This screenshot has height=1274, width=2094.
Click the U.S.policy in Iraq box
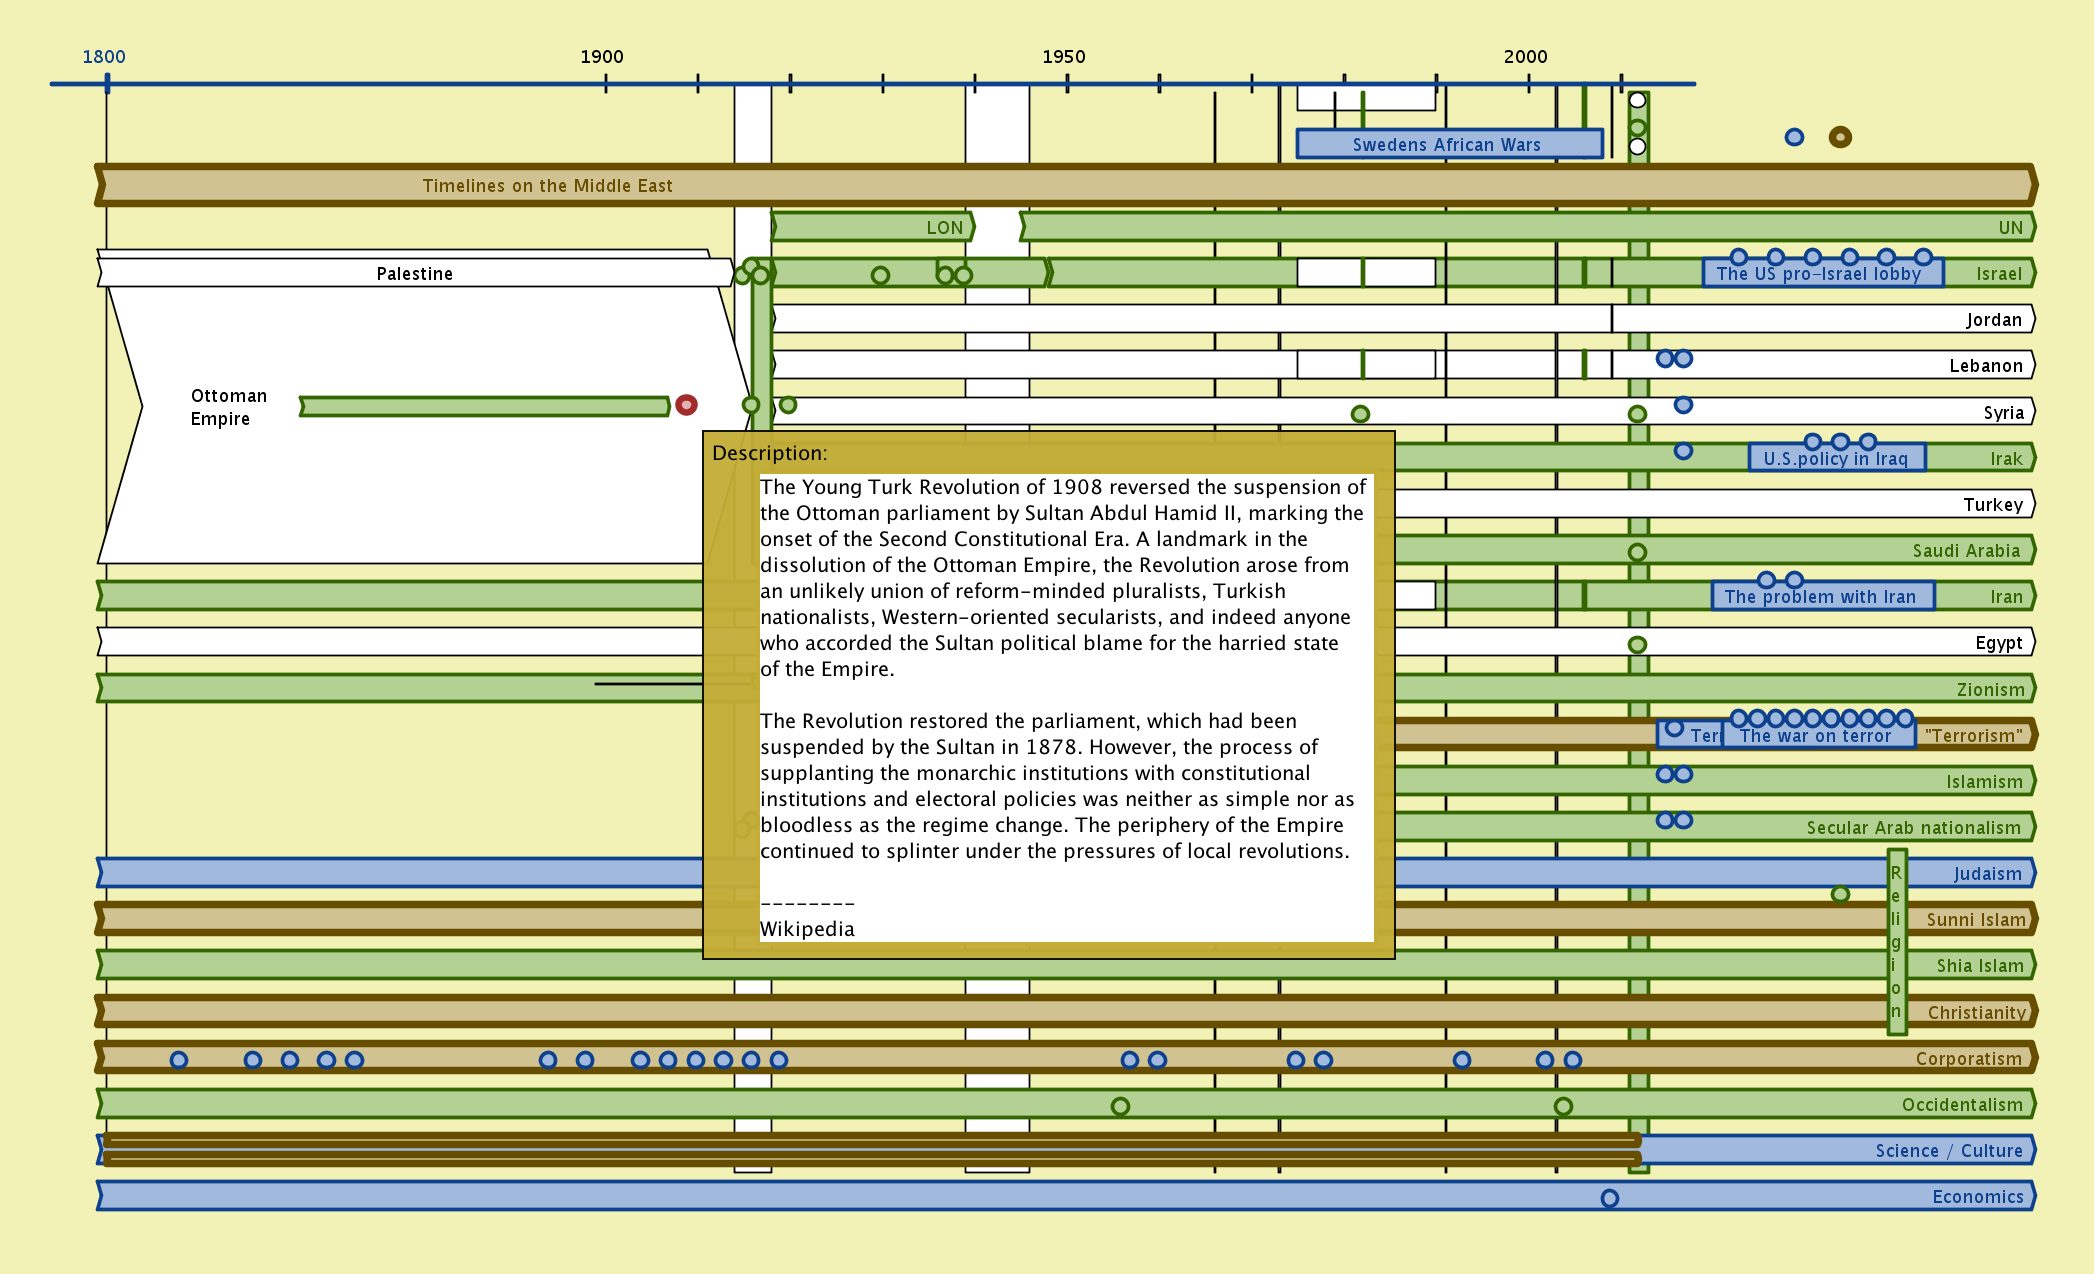point(1836,459)
